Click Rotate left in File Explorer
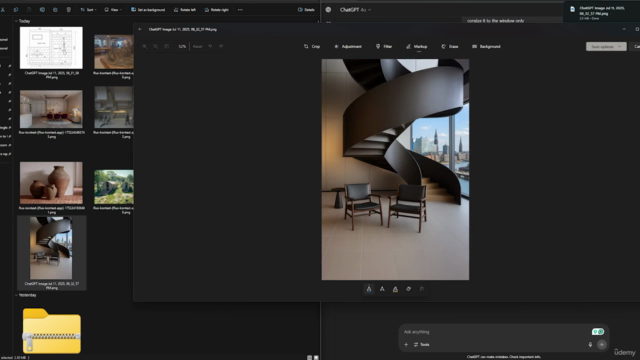This screenshot has width=640, height=360. (x=184, y=9)
